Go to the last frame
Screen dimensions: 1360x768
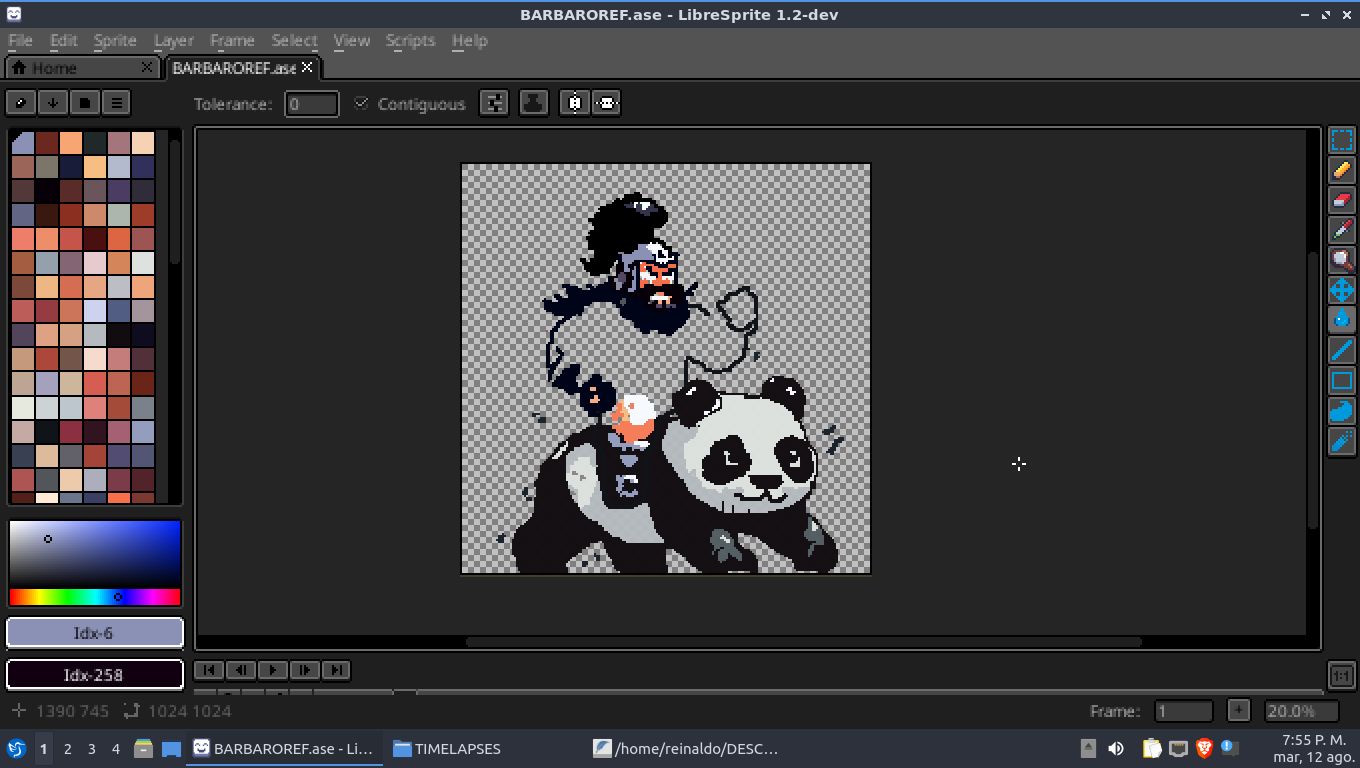(x=336, y=670)
